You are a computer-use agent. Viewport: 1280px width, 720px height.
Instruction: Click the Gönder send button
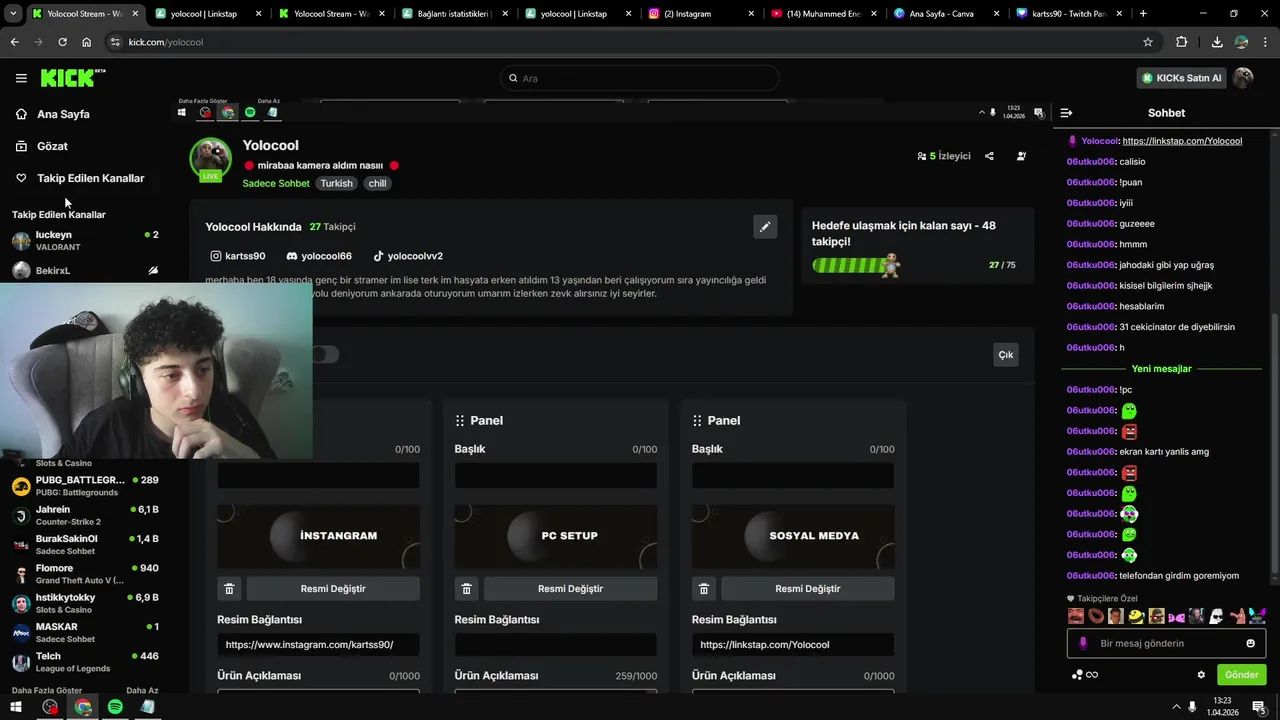1241,675
